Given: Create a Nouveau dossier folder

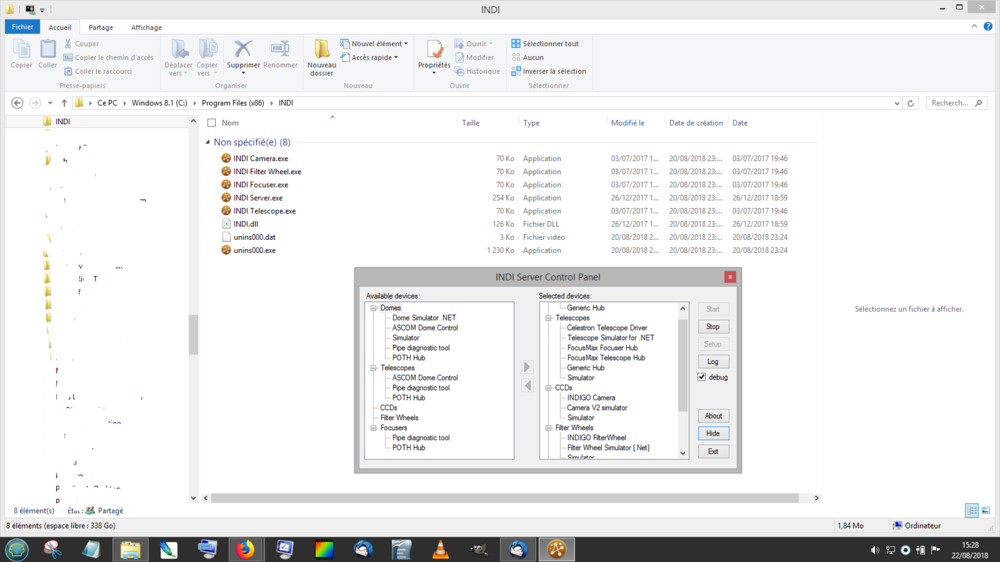Looking at the screenshot, I should pos(321,57).
